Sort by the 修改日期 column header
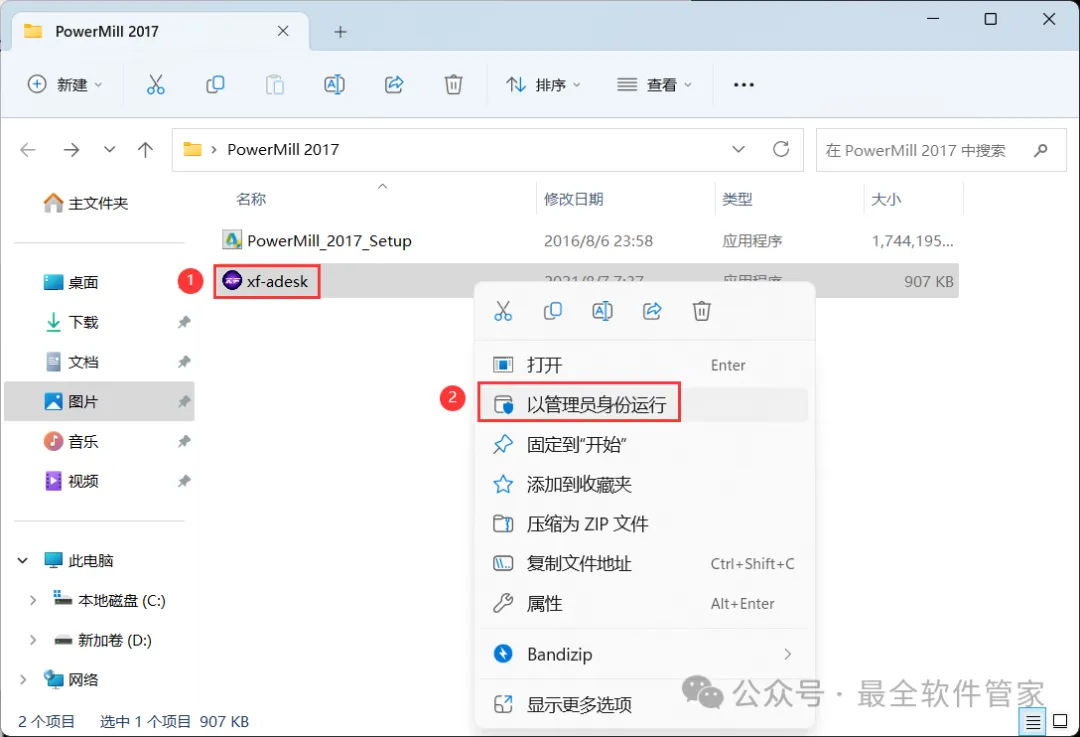 [x=574, y=200]
